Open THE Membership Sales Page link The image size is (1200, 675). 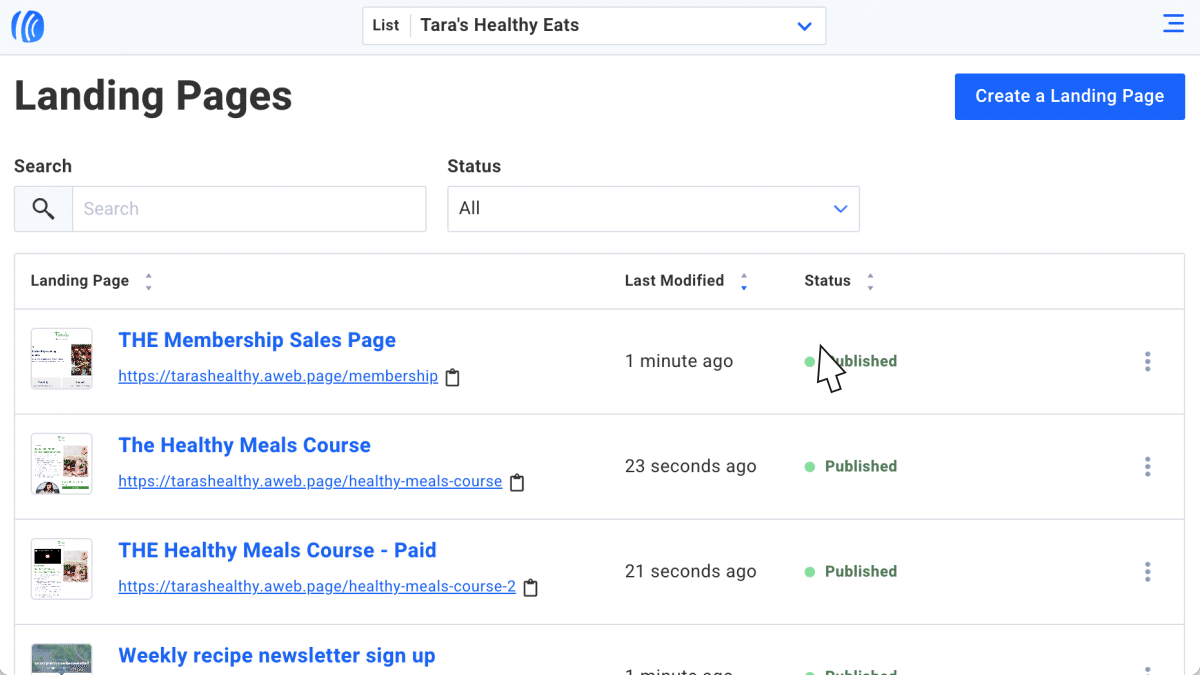pyautogui.click(x=257, y=340)
